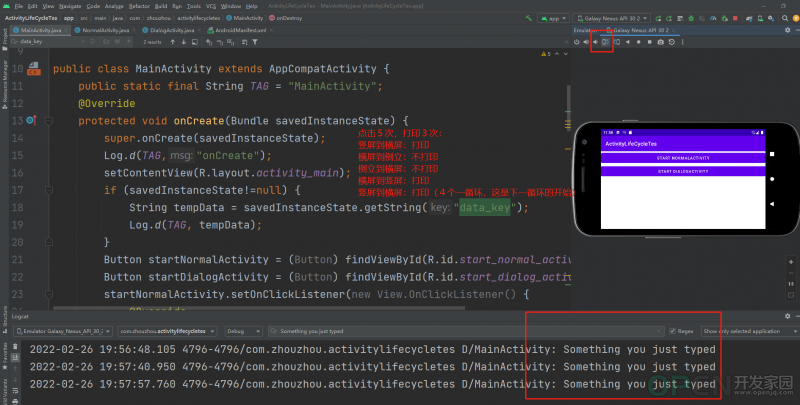Open emulator extended controls three-dot menu
The image size is (800, 405).
[683, 42]
